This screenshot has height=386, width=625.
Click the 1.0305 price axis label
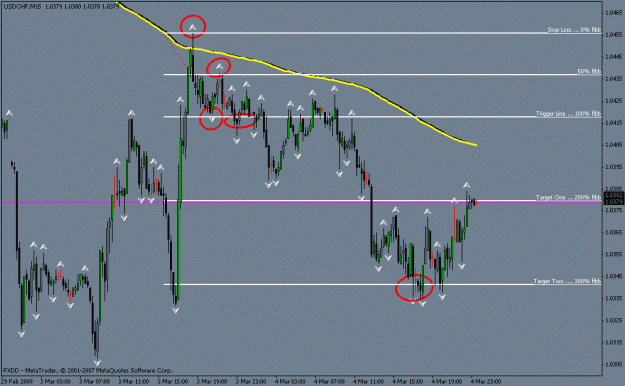point(613,364)
